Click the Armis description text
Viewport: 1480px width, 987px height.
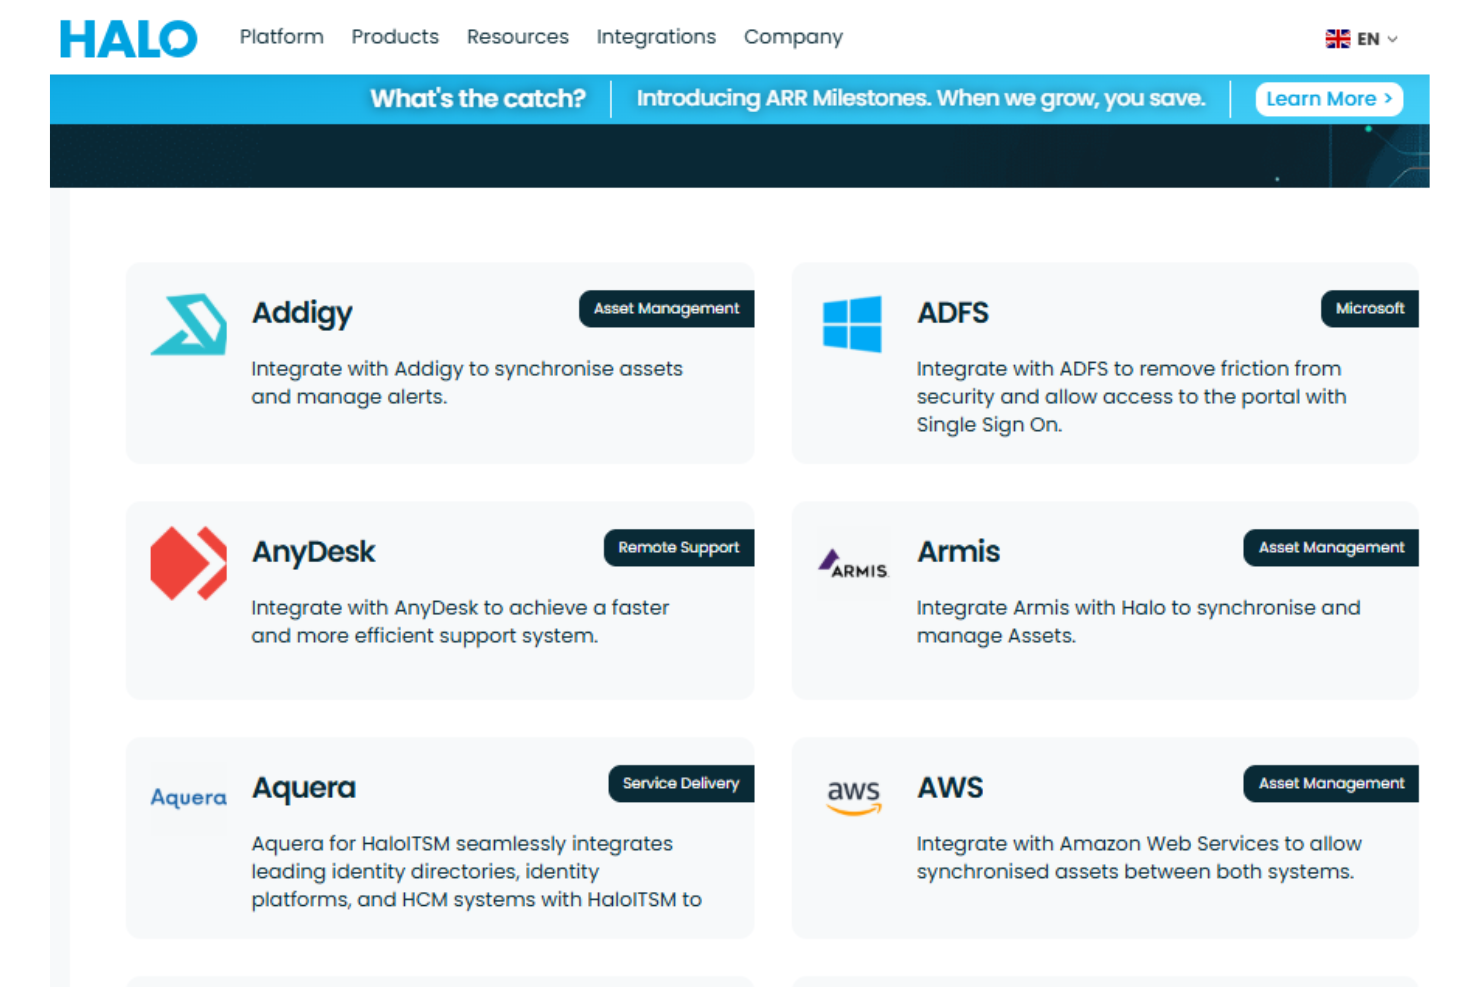pyautogui.click(x=1139, y=622)
